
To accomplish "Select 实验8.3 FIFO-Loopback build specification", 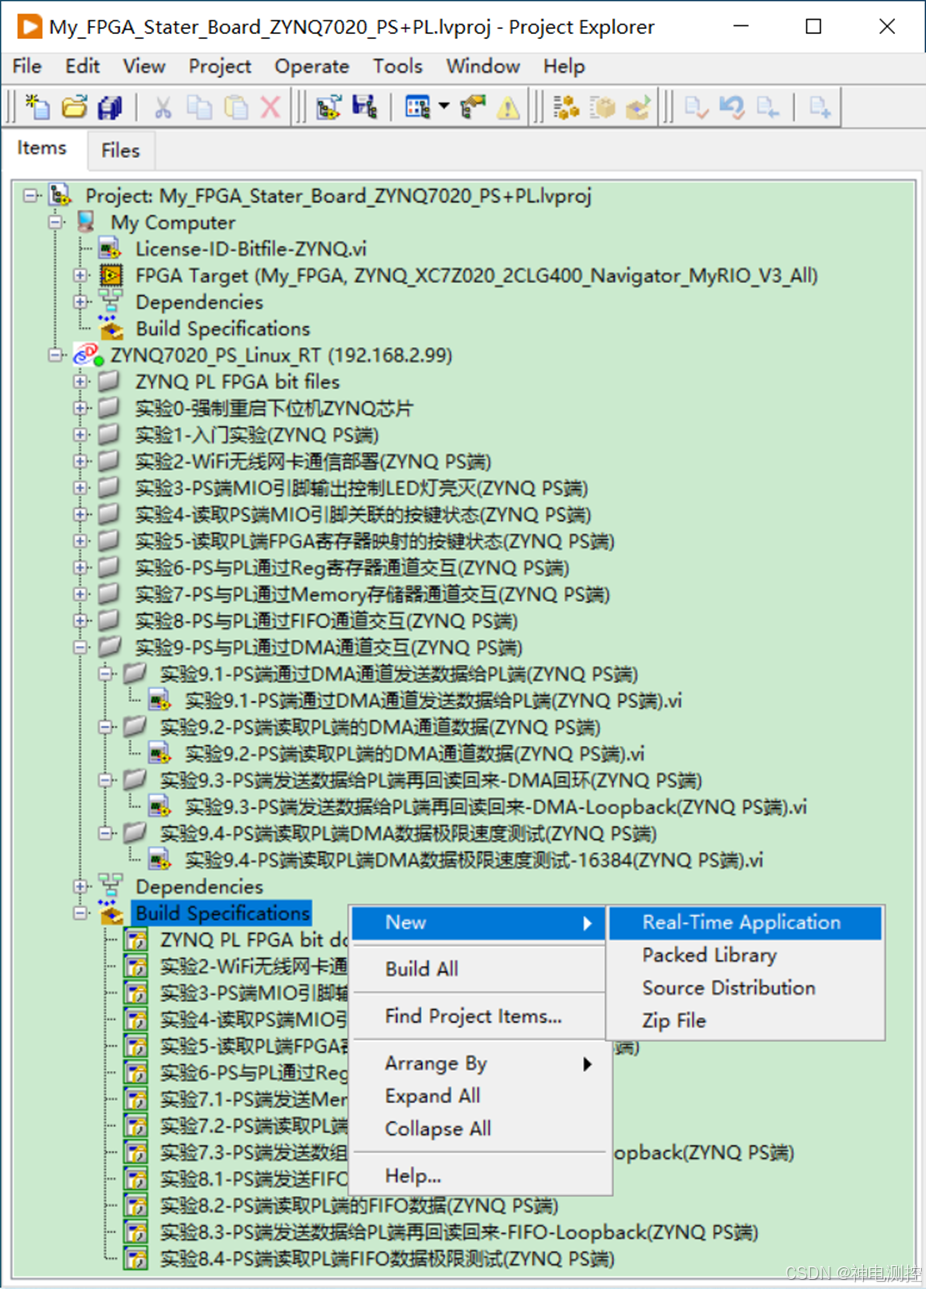I will 459,1232.
